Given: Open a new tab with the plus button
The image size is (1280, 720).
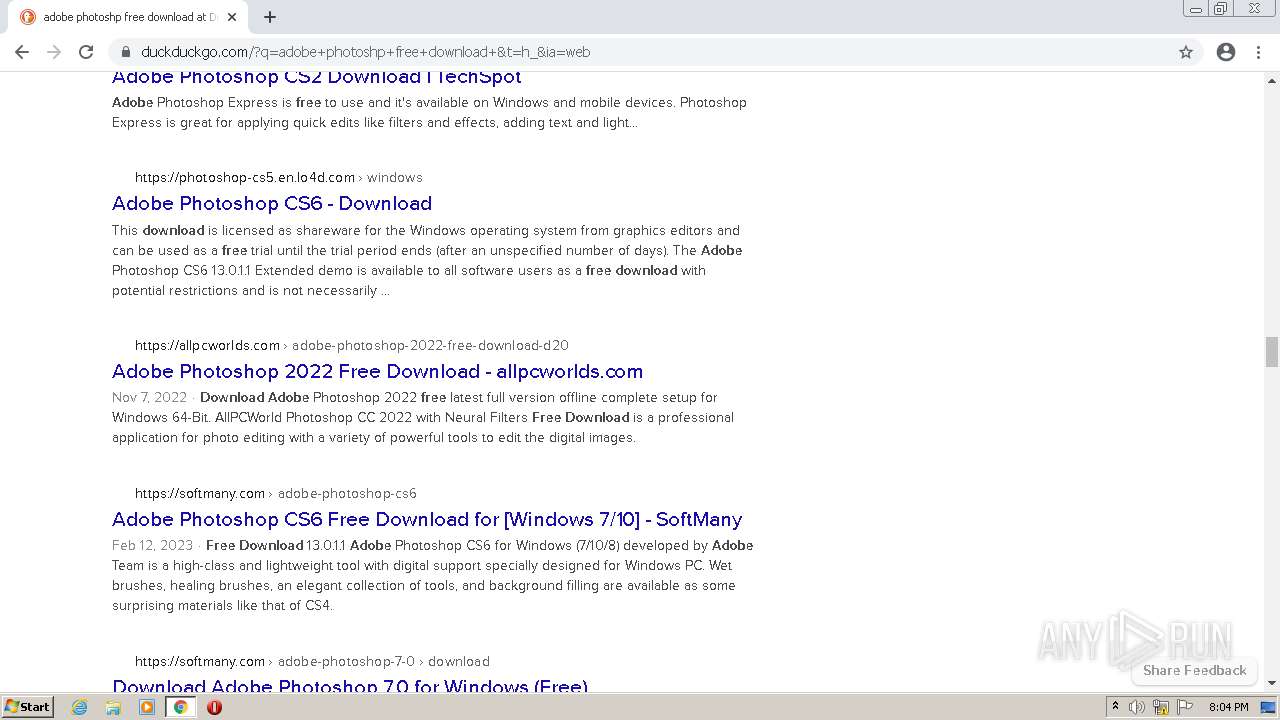Looking at the screenshot, I should [x=270, y=17].
